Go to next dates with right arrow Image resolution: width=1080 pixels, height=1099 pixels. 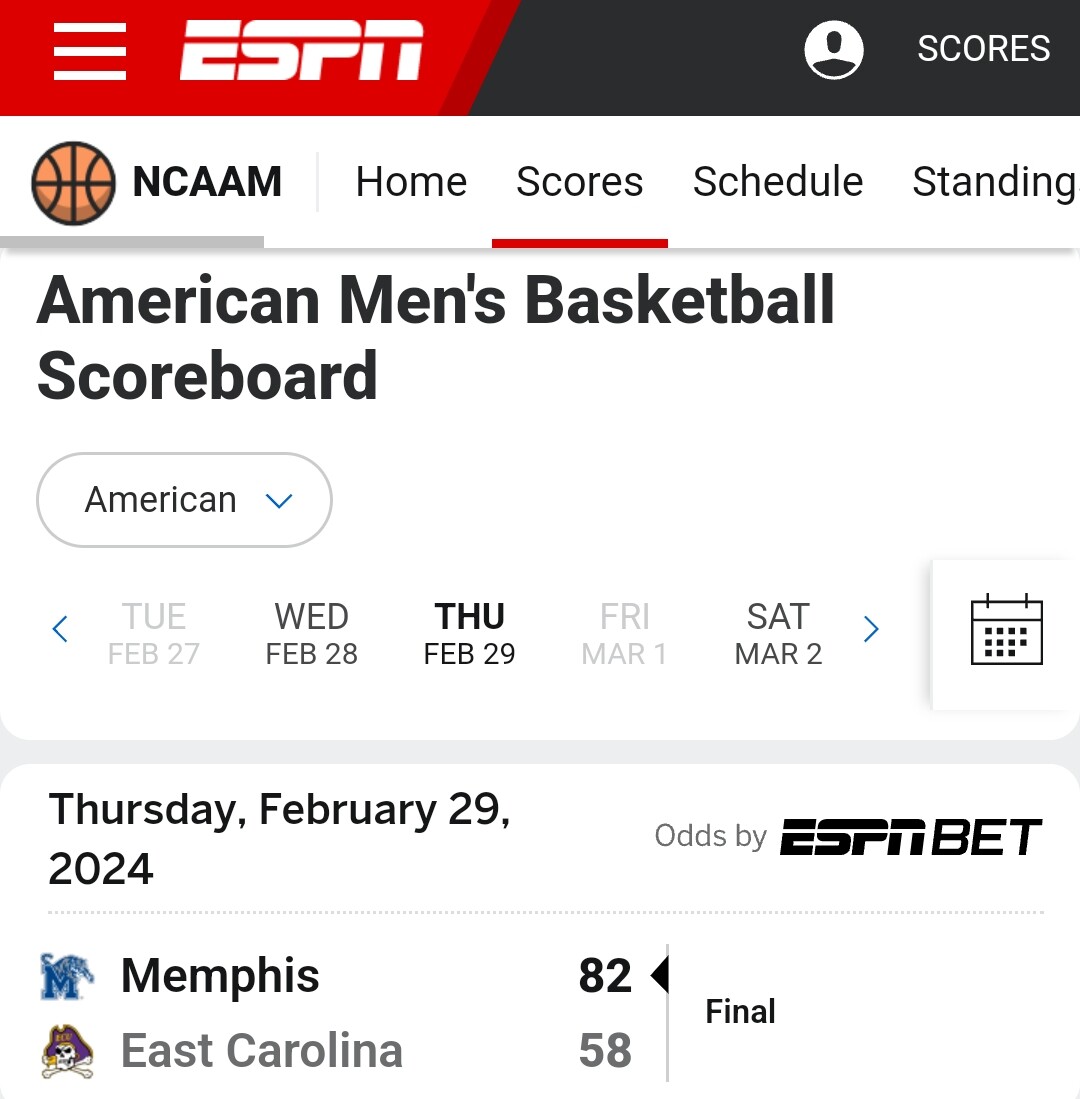(x=871, y=629)
